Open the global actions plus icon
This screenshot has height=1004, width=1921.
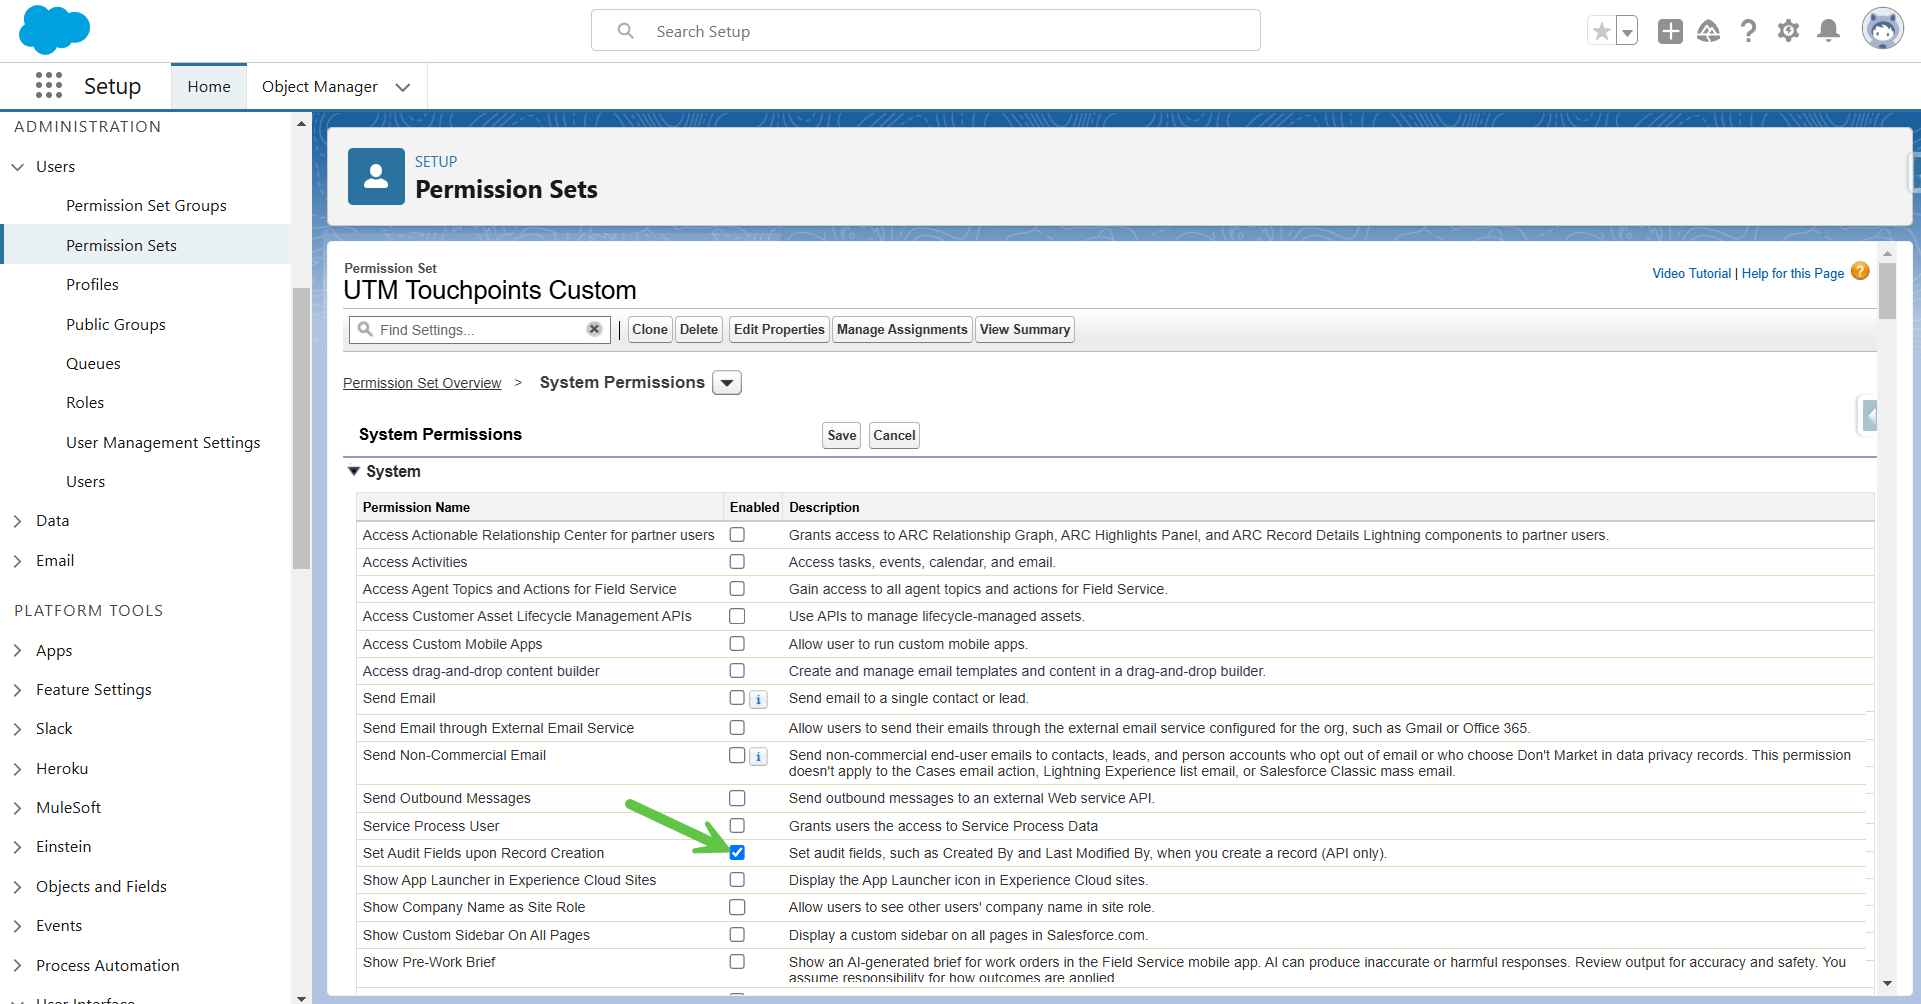(1670, 31)
